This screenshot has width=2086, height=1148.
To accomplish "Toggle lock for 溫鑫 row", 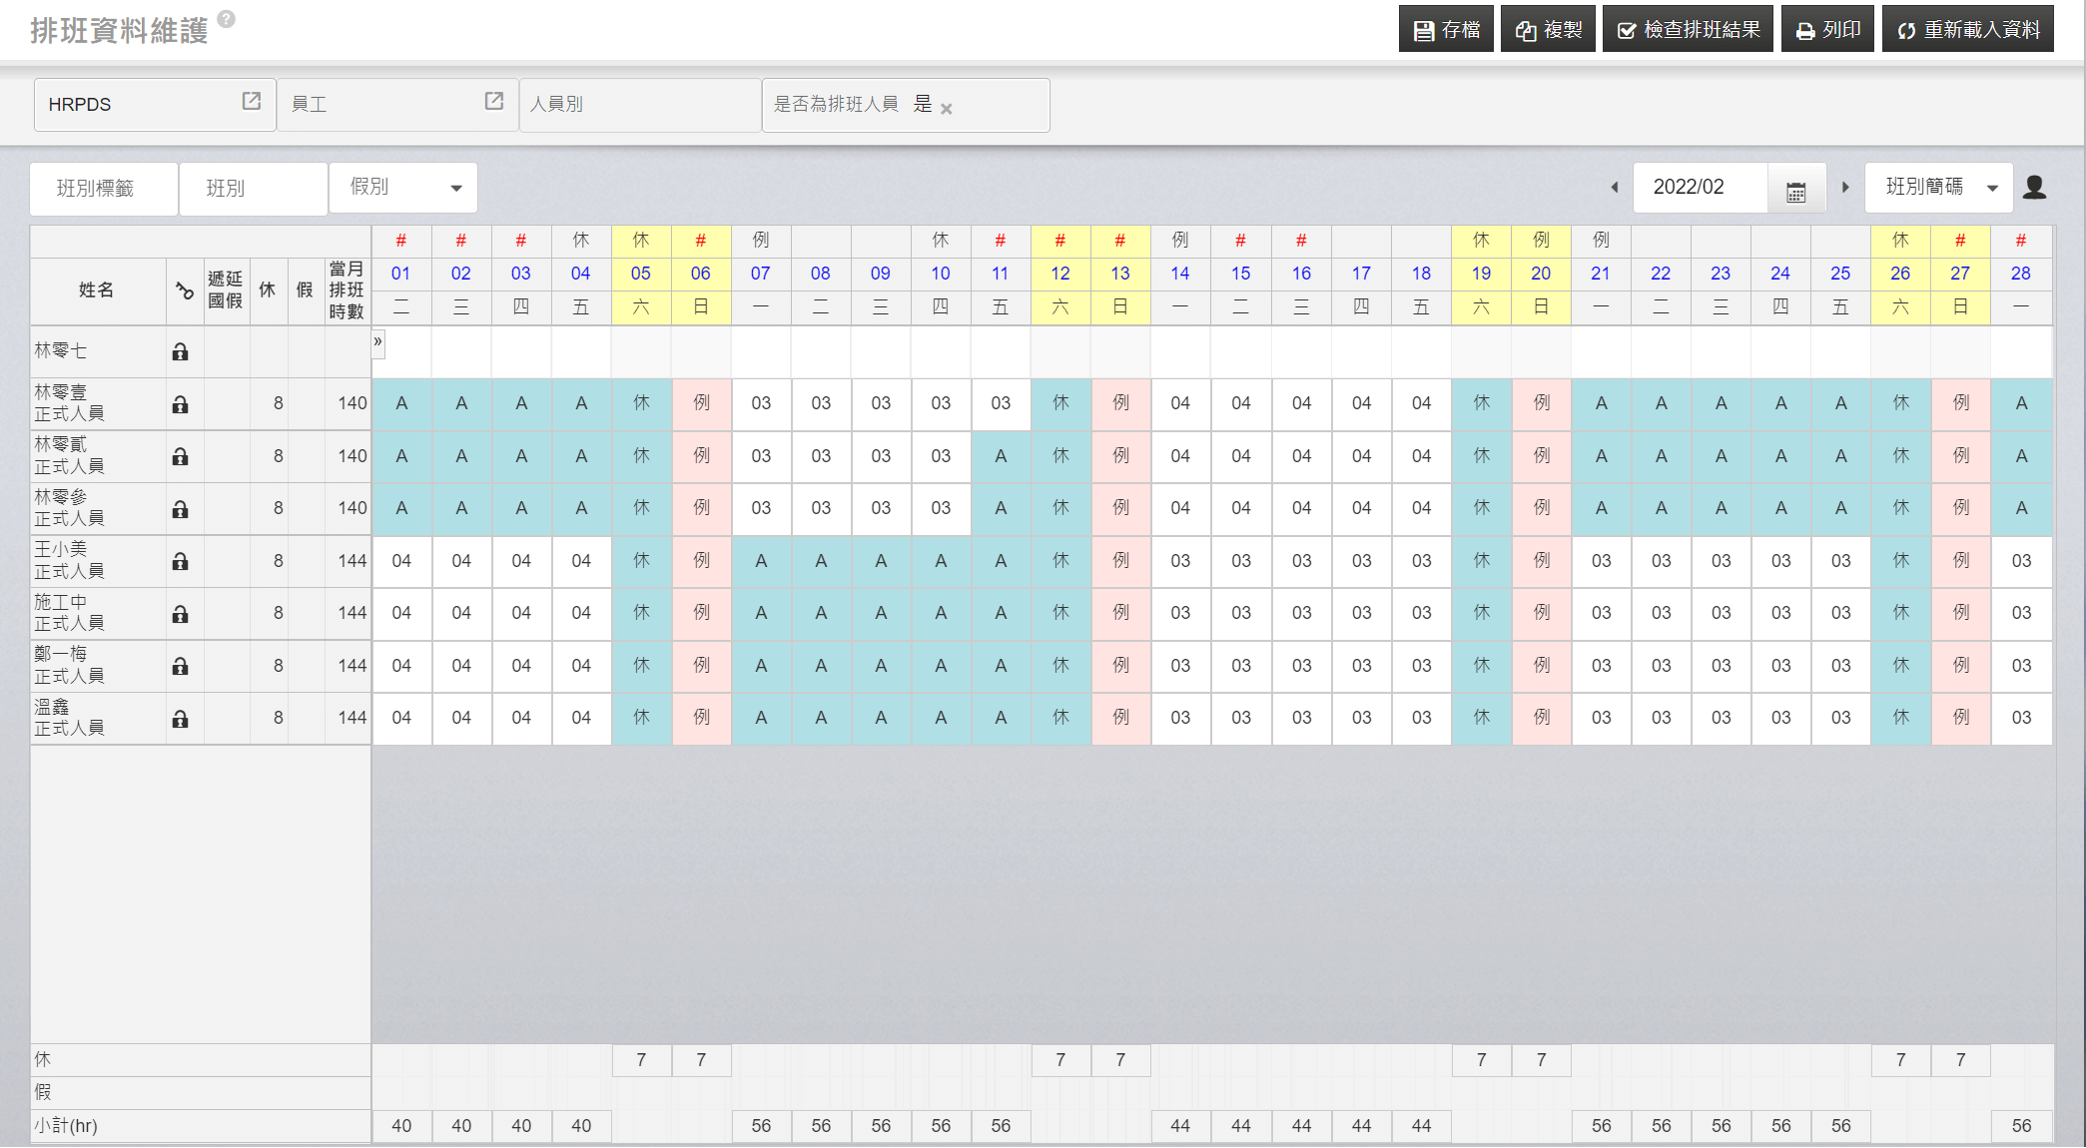I will pos(180,718).
